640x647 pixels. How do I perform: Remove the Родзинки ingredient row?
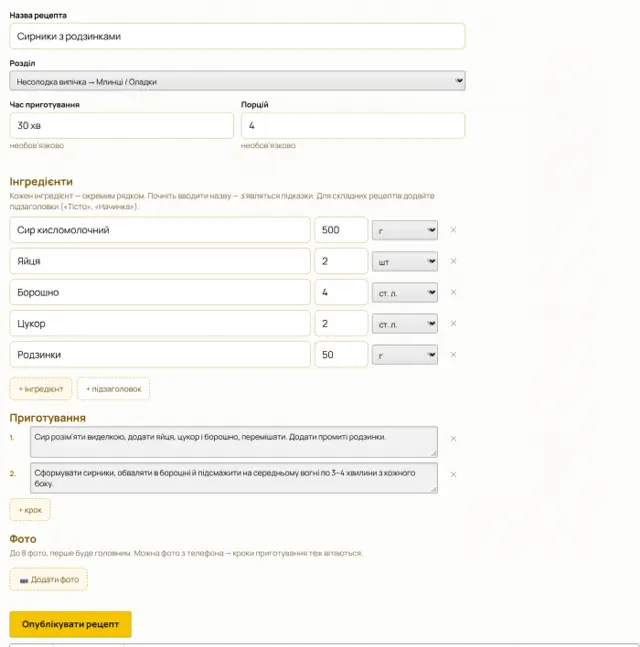tap(453, 355)
